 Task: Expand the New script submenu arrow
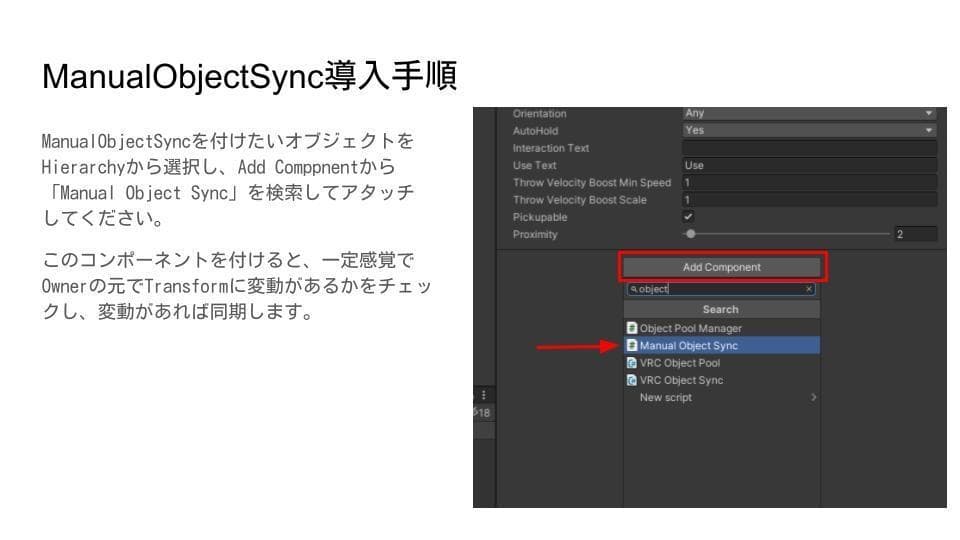click(x=813, y=397)
